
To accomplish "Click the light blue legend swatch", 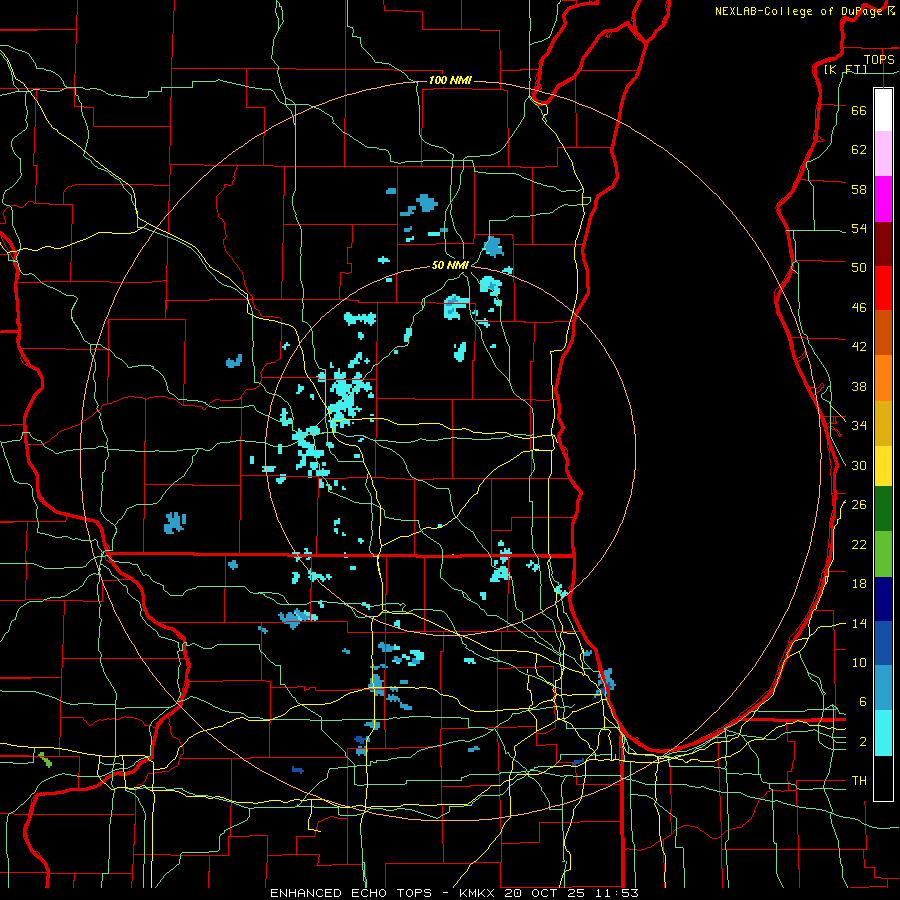I will [x=883, y=688].
